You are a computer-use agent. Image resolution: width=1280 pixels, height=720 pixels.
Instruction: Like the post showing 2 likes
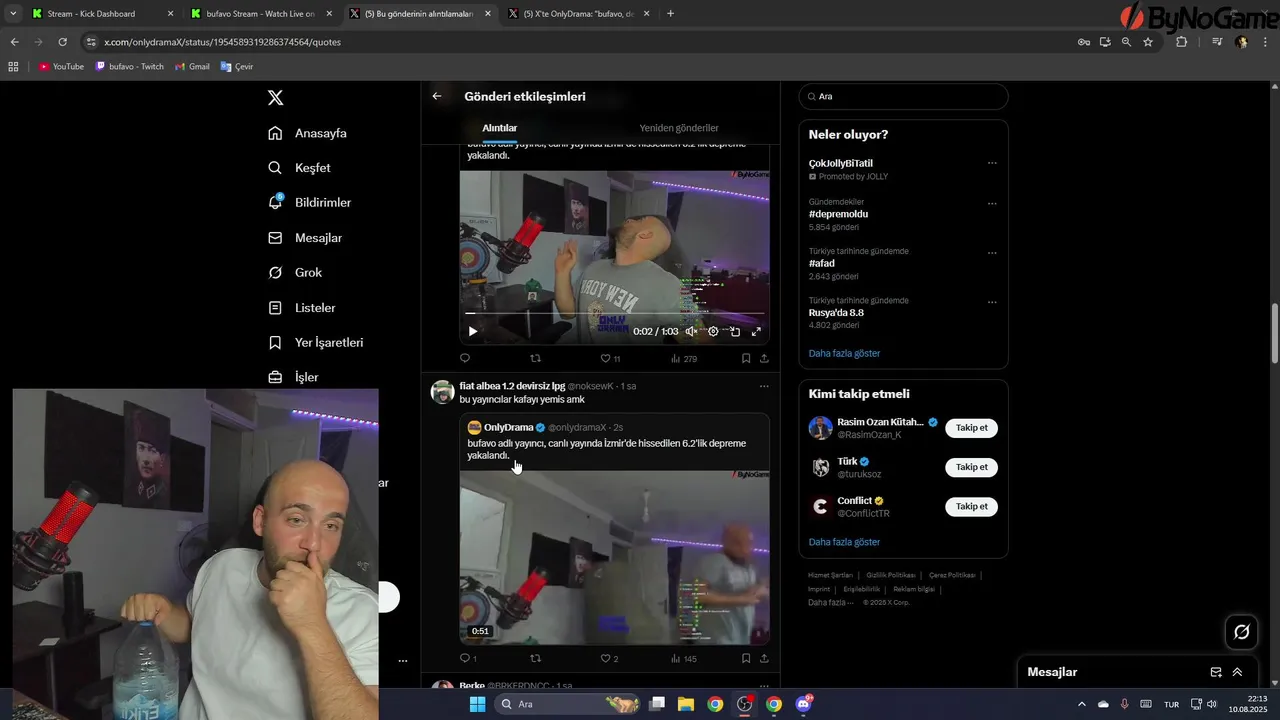click(609, 658)
